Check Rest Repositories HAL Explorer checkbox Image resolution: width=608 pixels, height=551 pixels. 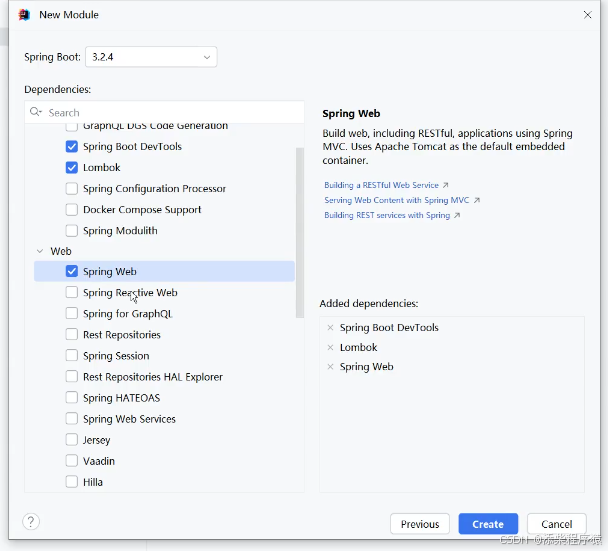point(72,377)
